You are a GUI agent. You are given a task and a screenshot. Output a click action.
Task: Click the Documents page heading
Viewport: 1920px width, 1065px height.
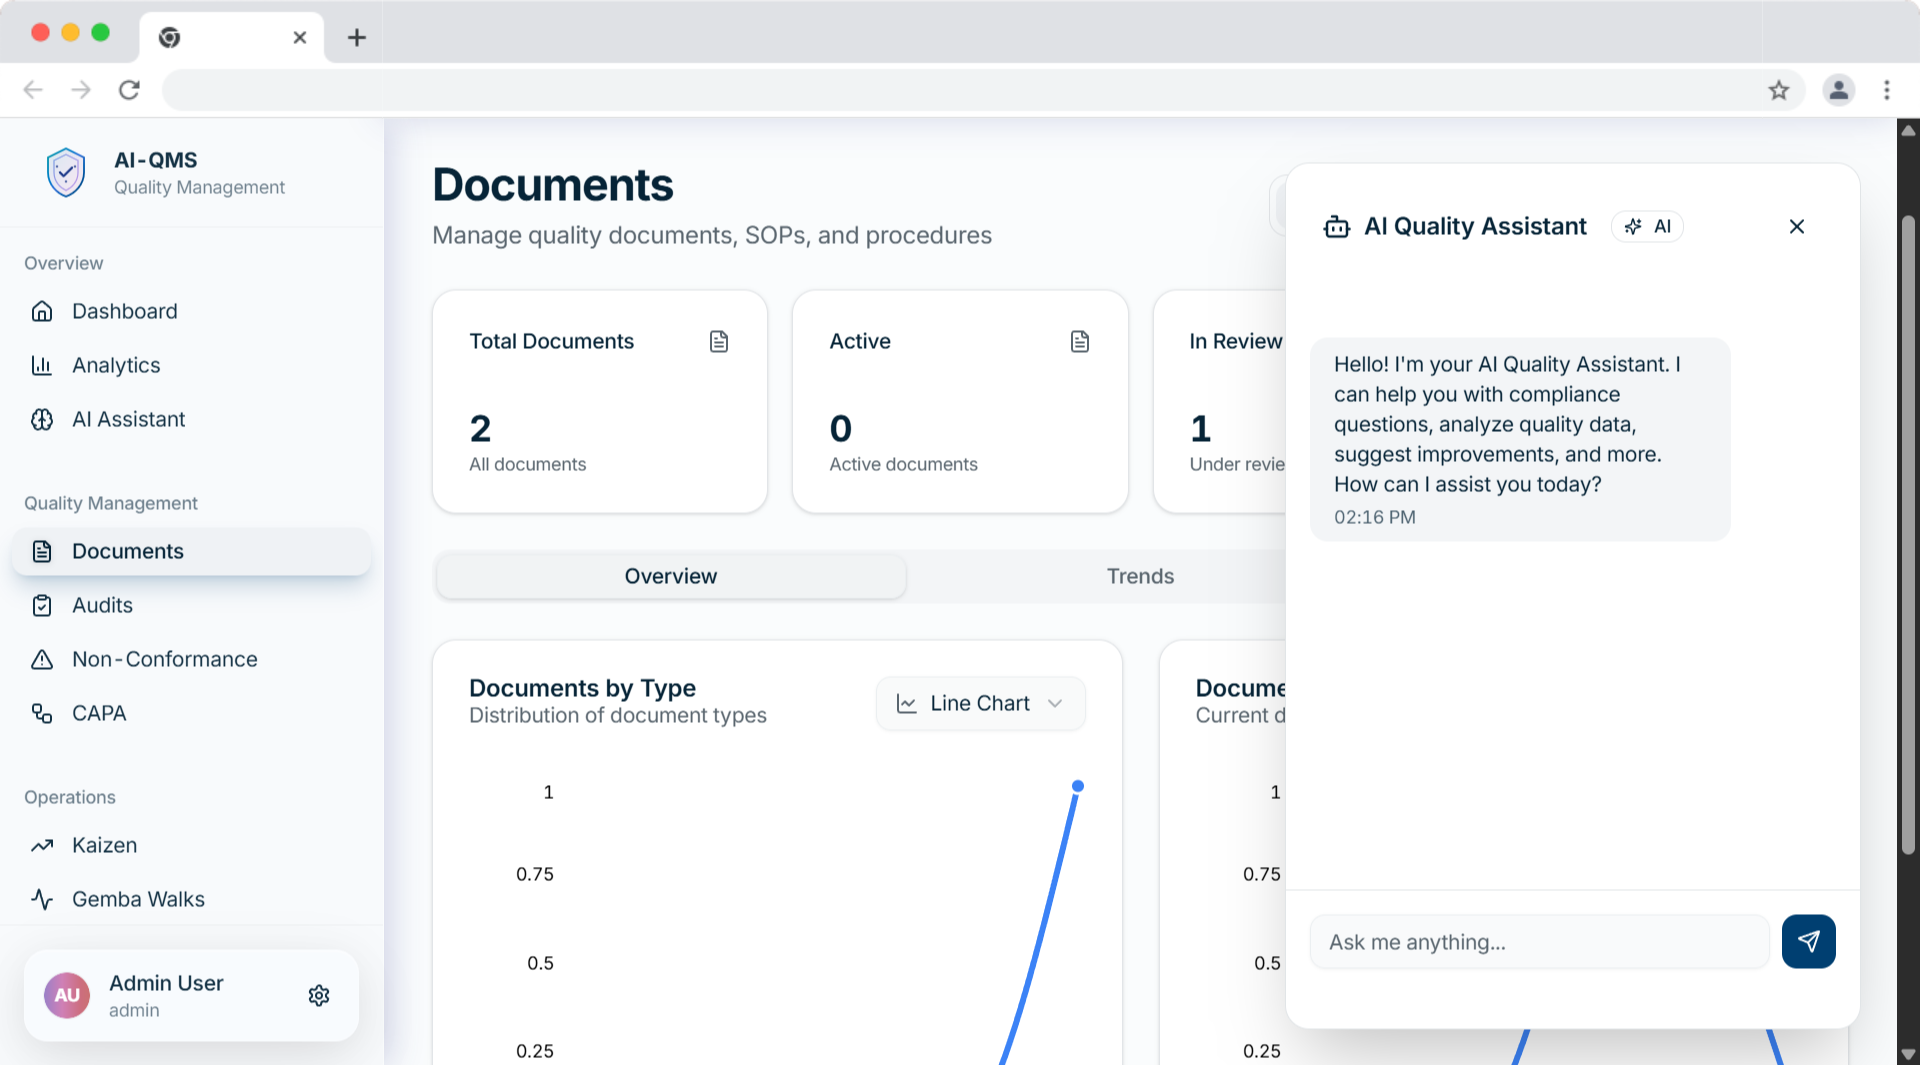click(x=553, y=185)
